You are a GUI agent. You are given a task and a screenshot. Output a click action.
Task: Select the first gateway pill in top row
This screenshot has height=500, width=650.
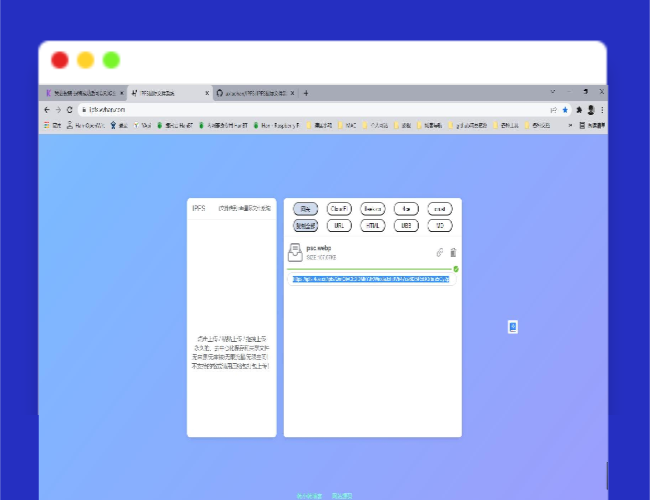point(305,209)
